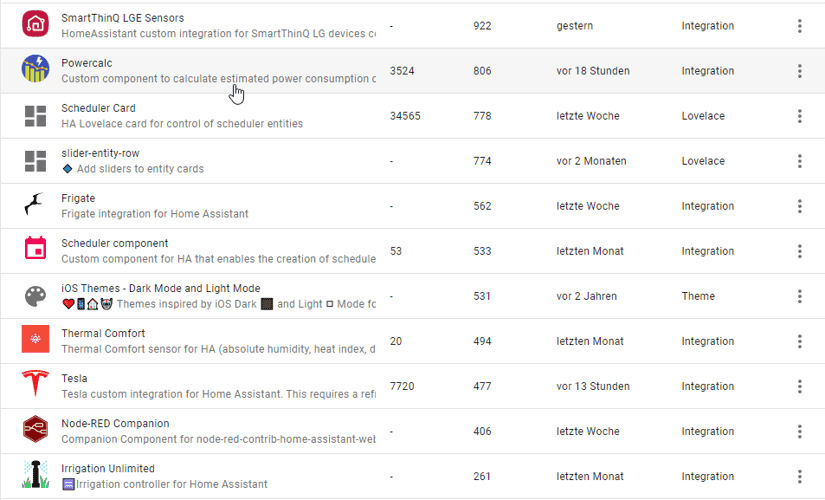Click the Scheduler component calendar icon

point(36,251)
